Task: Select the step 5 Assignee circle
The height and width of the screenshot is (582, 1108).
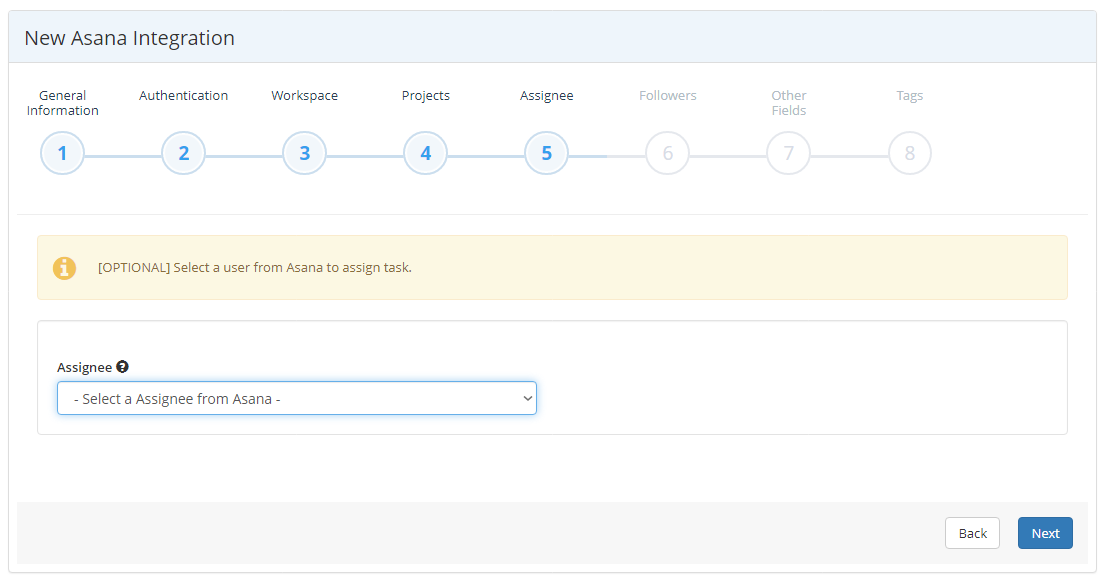Action: click(x=546, y=152)
